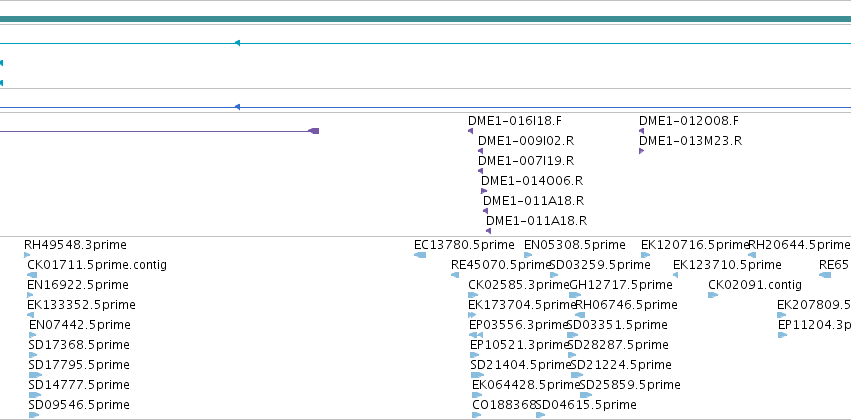Click the EP10521.3prime label
This screenshot has height=420, width=851.
tap(519, 345)
